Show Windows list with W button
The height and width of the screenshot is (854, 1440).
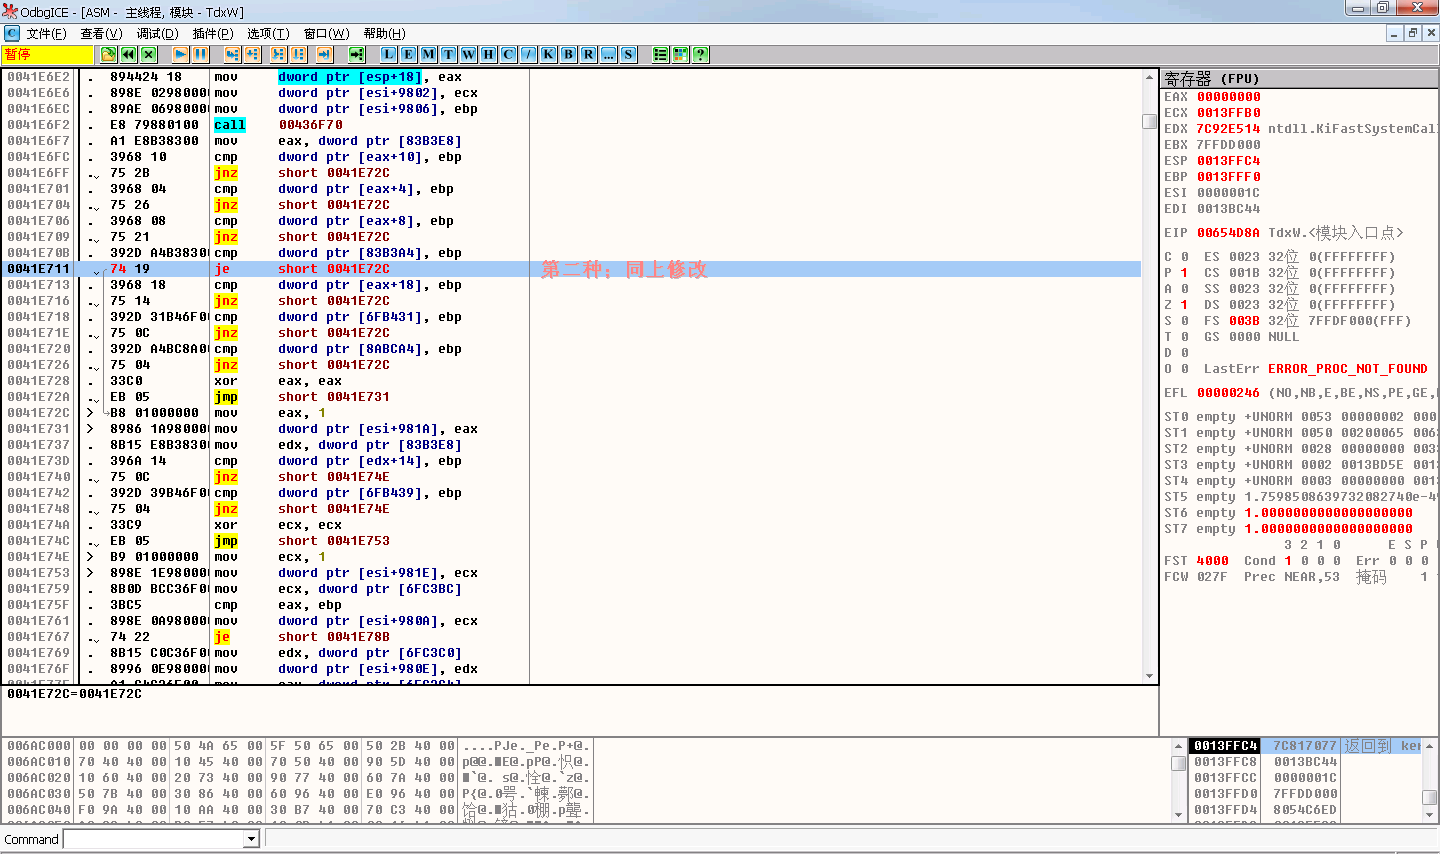pos(469,54)
